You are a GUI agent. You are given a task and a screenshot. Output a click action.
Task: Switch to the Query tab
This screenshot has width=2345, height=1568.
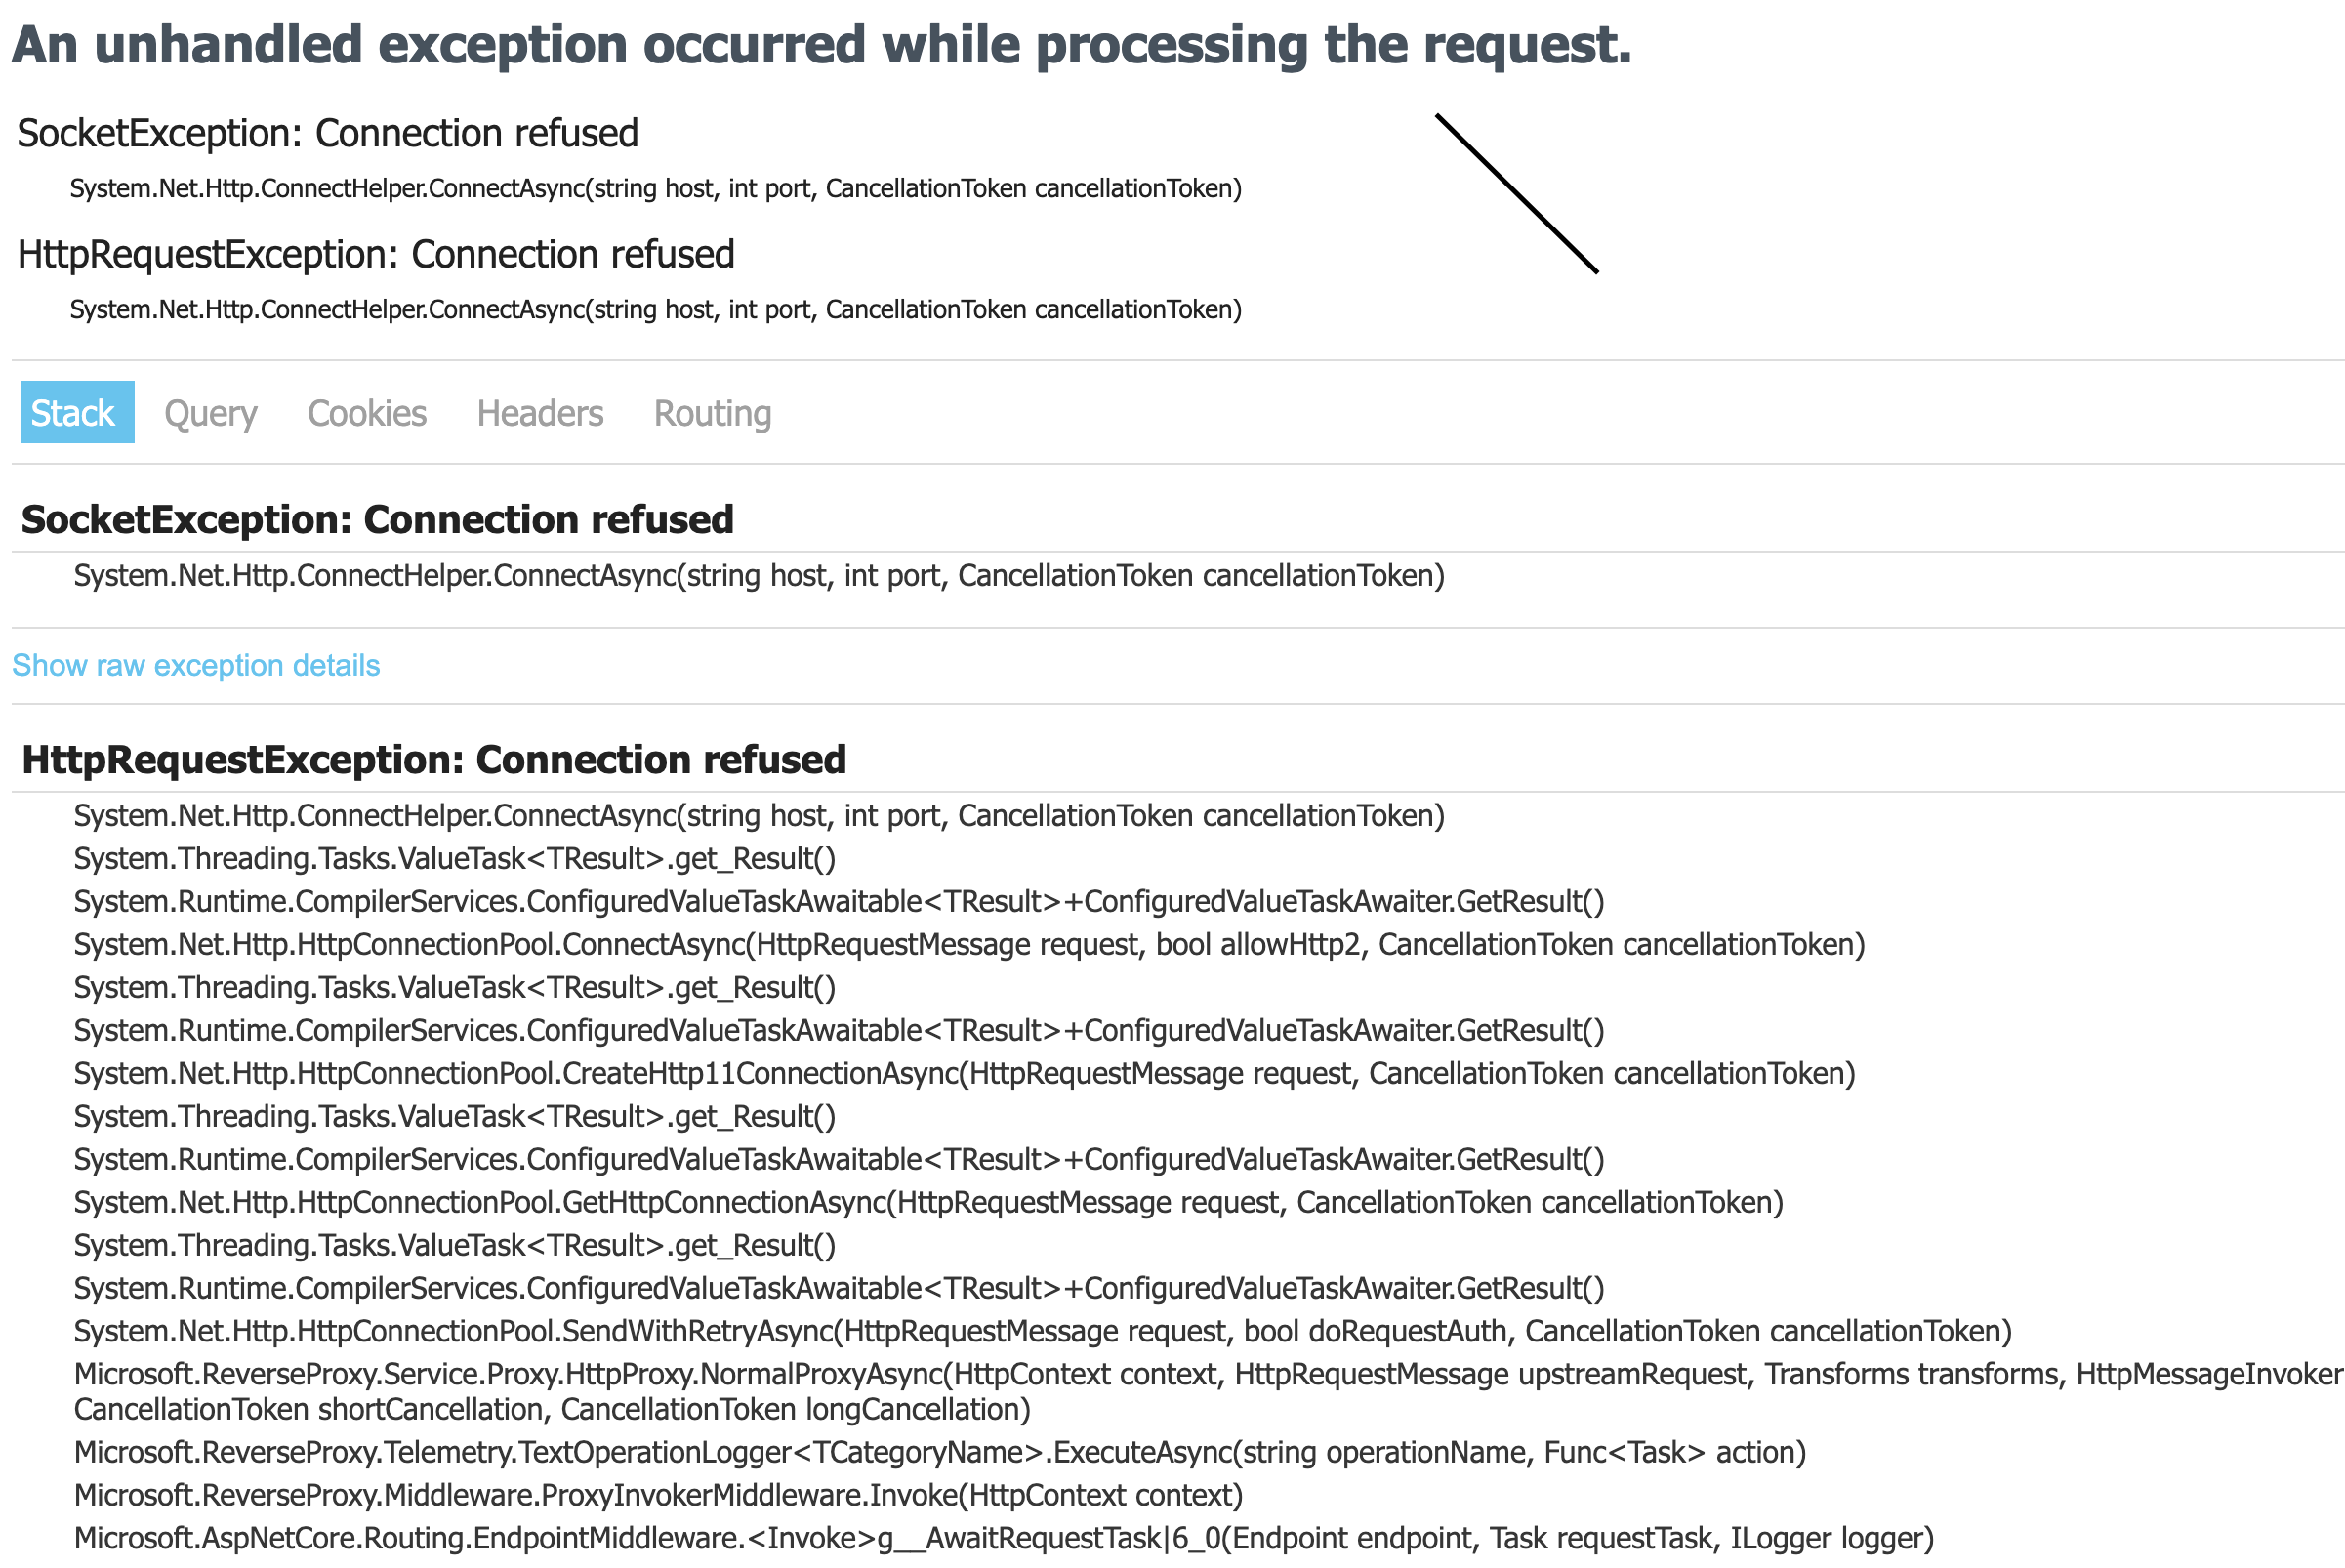210,413
